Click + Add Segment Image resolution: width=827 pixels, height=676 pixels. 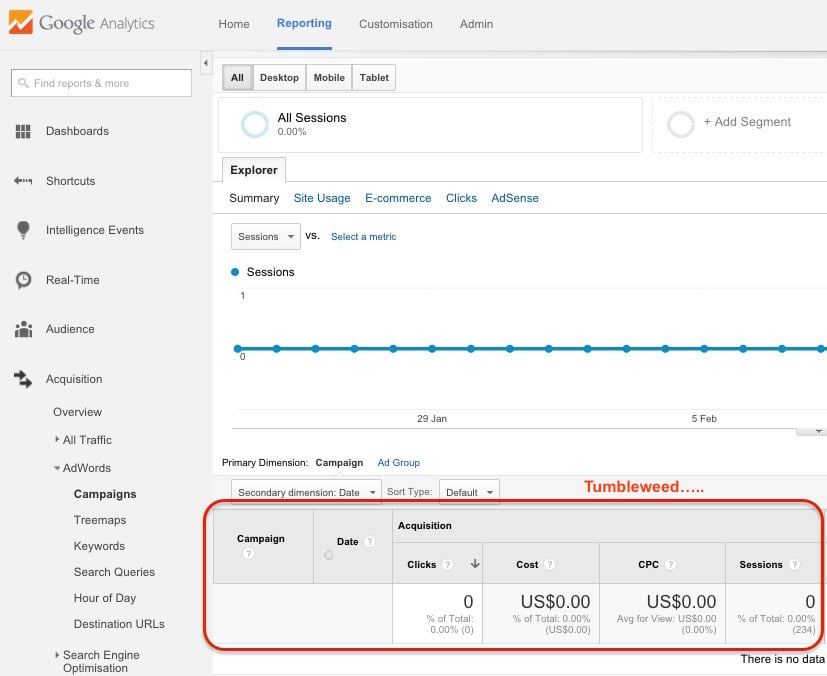point(747,122)
